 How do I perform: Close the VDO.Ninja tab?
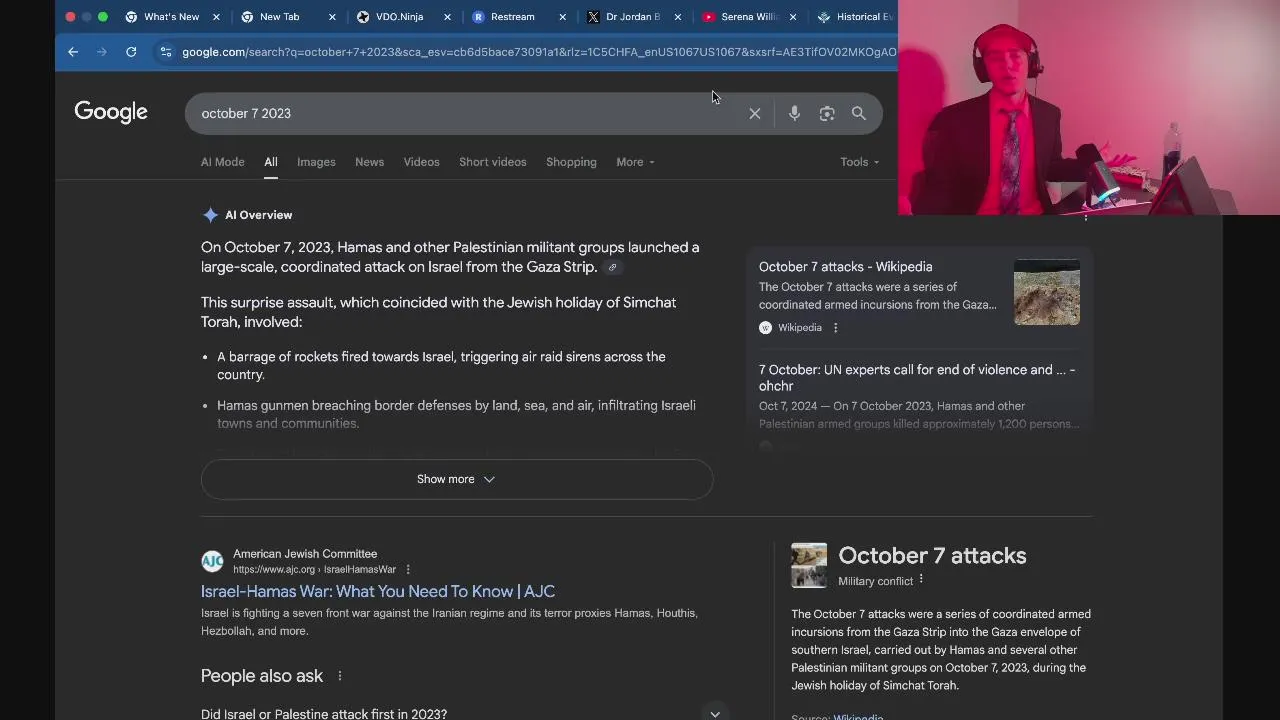(447, 17)
